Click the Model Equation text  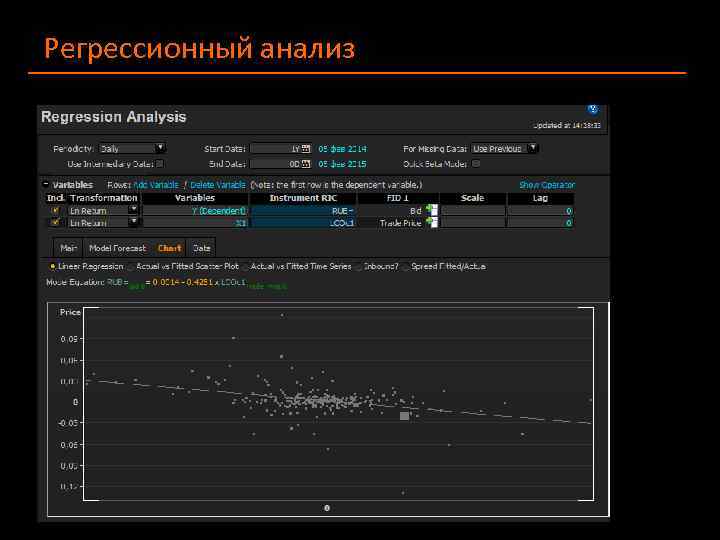point(167,283)
